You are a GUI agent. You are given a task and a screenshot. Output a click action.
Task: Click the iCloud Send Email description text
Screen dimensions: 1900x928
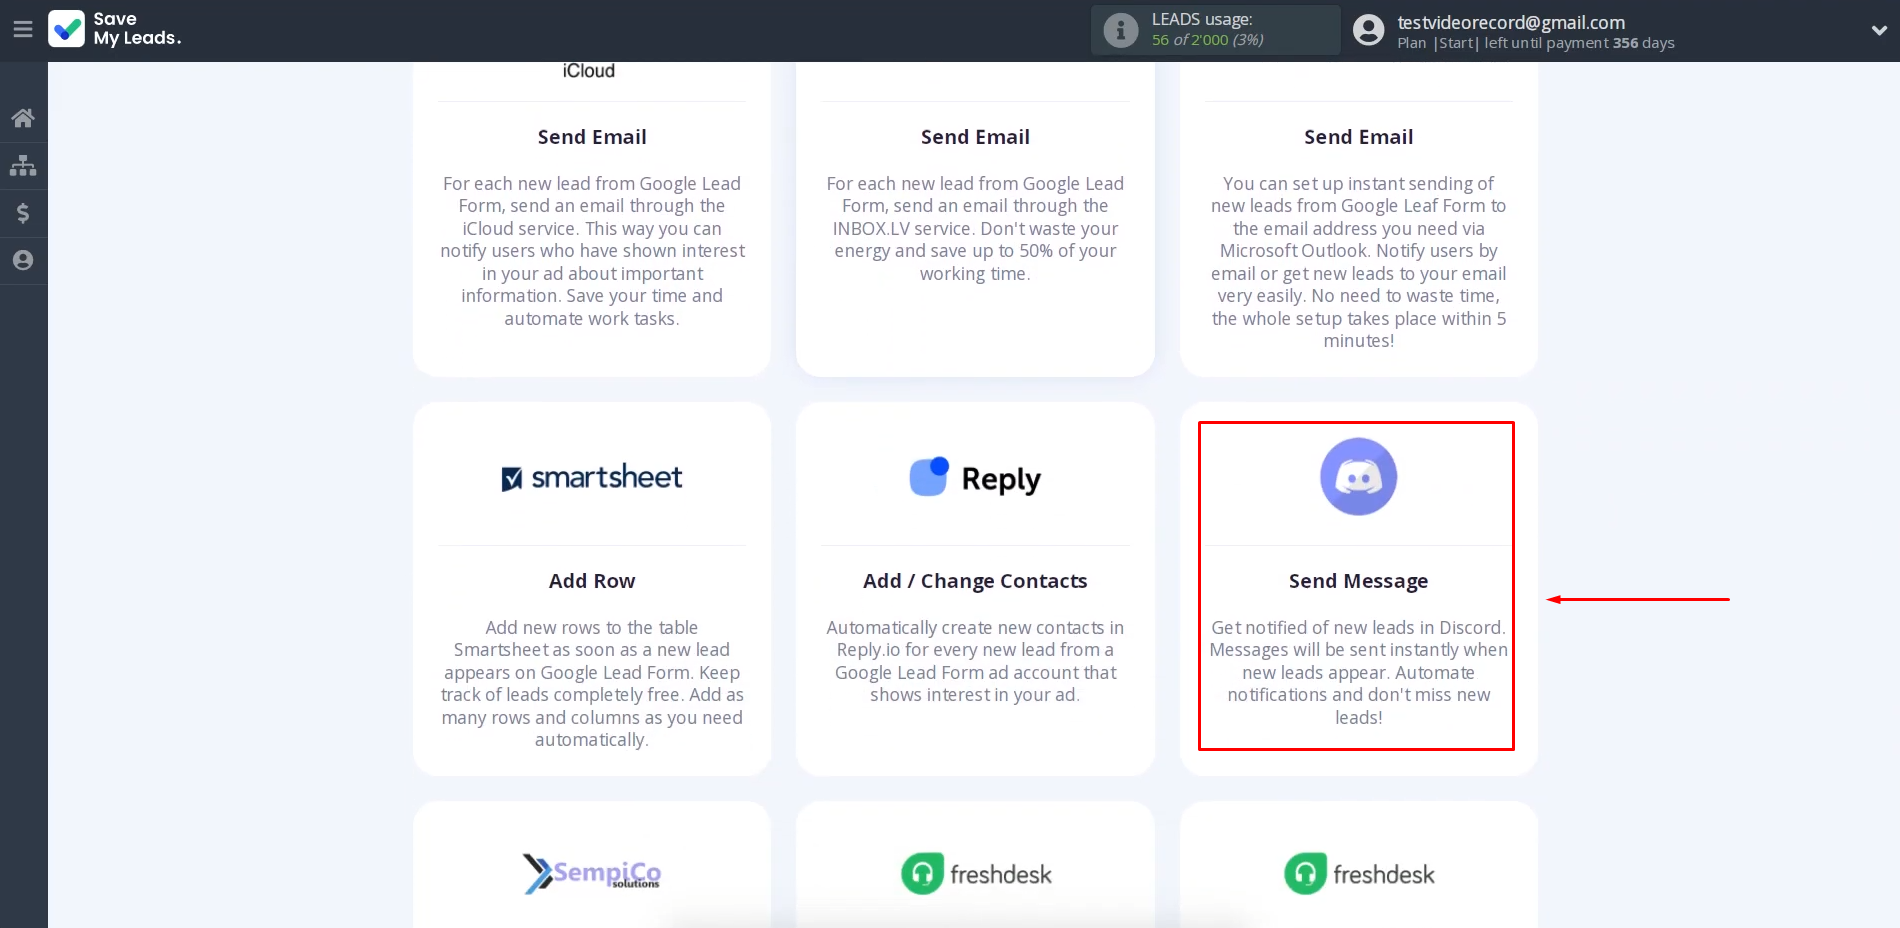592,251
